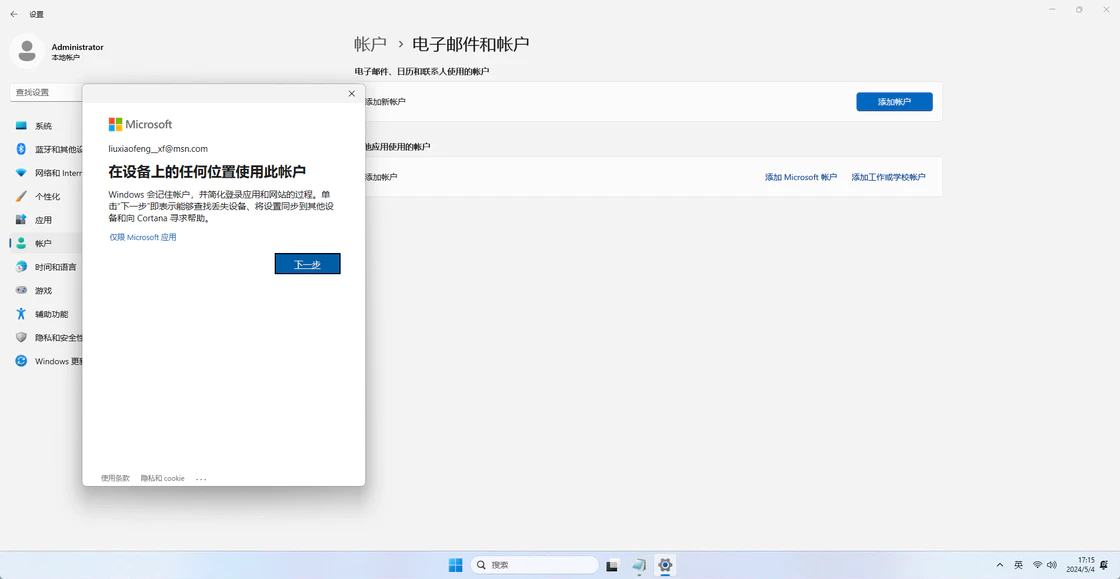
Task: Select the 帐户 sidebar item
Action: 46,243
